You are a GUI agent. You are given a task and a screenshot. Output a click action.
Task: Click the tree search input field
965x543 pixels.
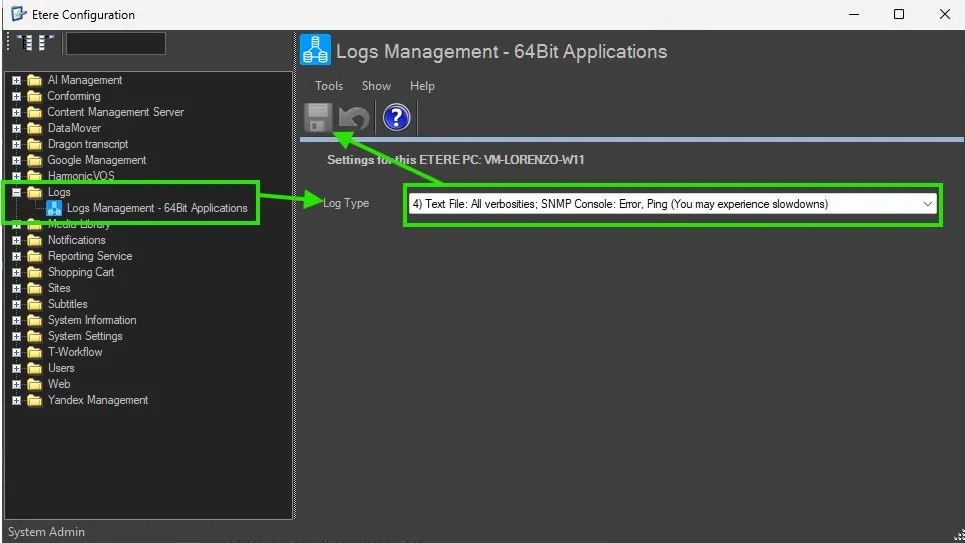click(x=115, y=43)
